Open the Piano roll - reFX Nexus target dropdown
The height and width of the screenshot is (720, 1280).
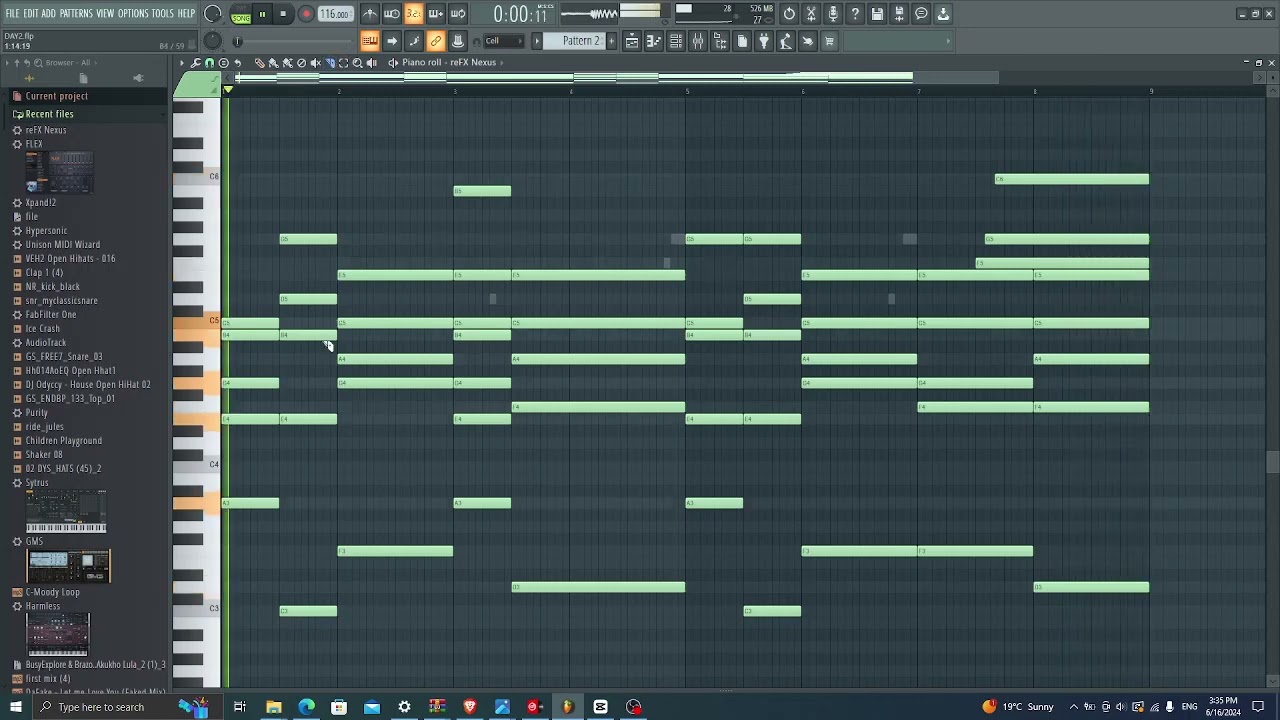click(x=449, y=63)
